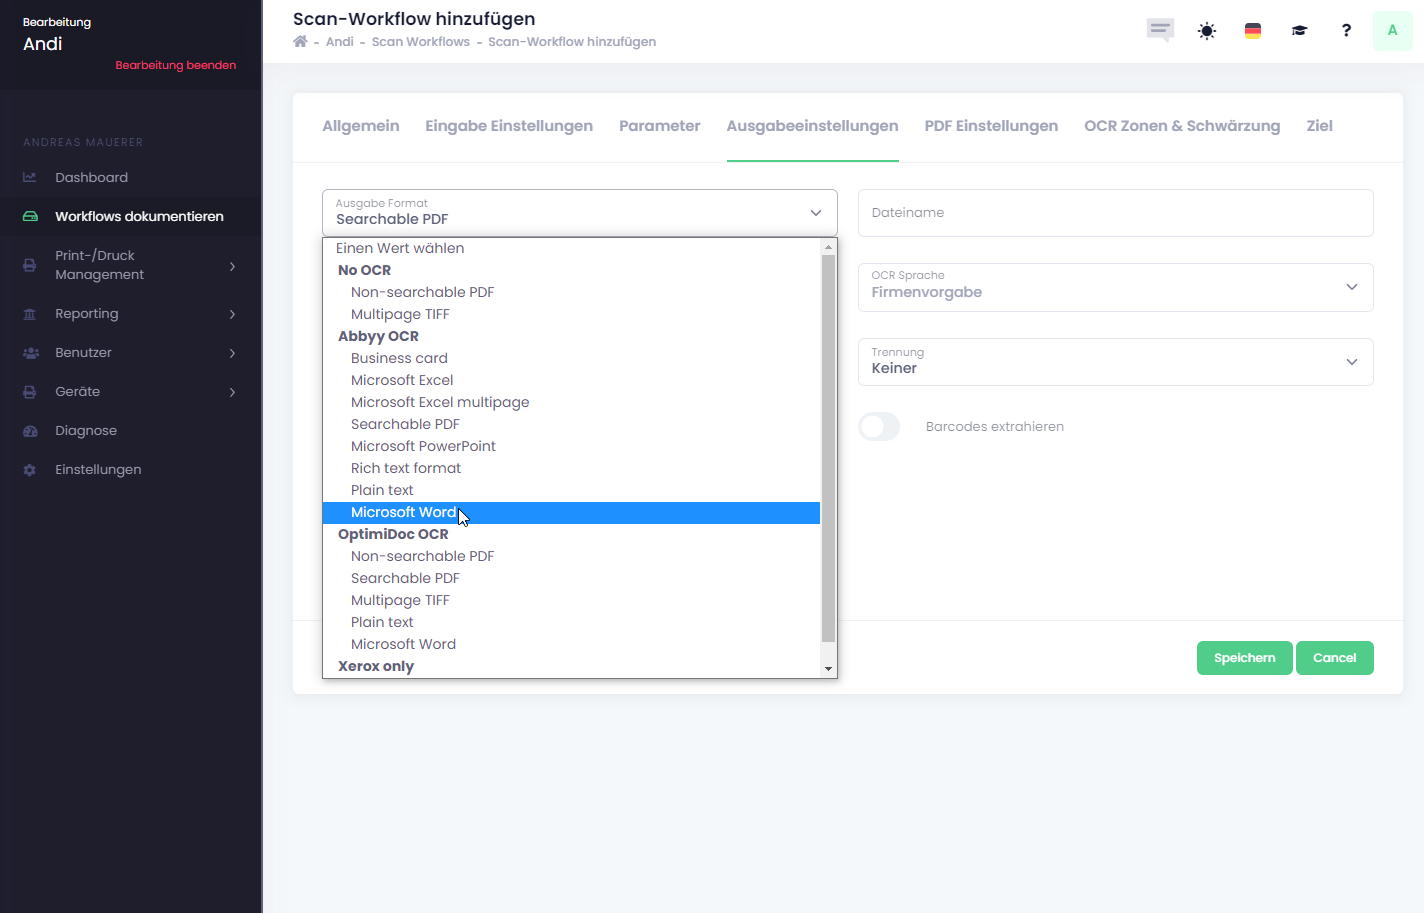Open the Ausgabe Format dropdown

click(580, 213)
